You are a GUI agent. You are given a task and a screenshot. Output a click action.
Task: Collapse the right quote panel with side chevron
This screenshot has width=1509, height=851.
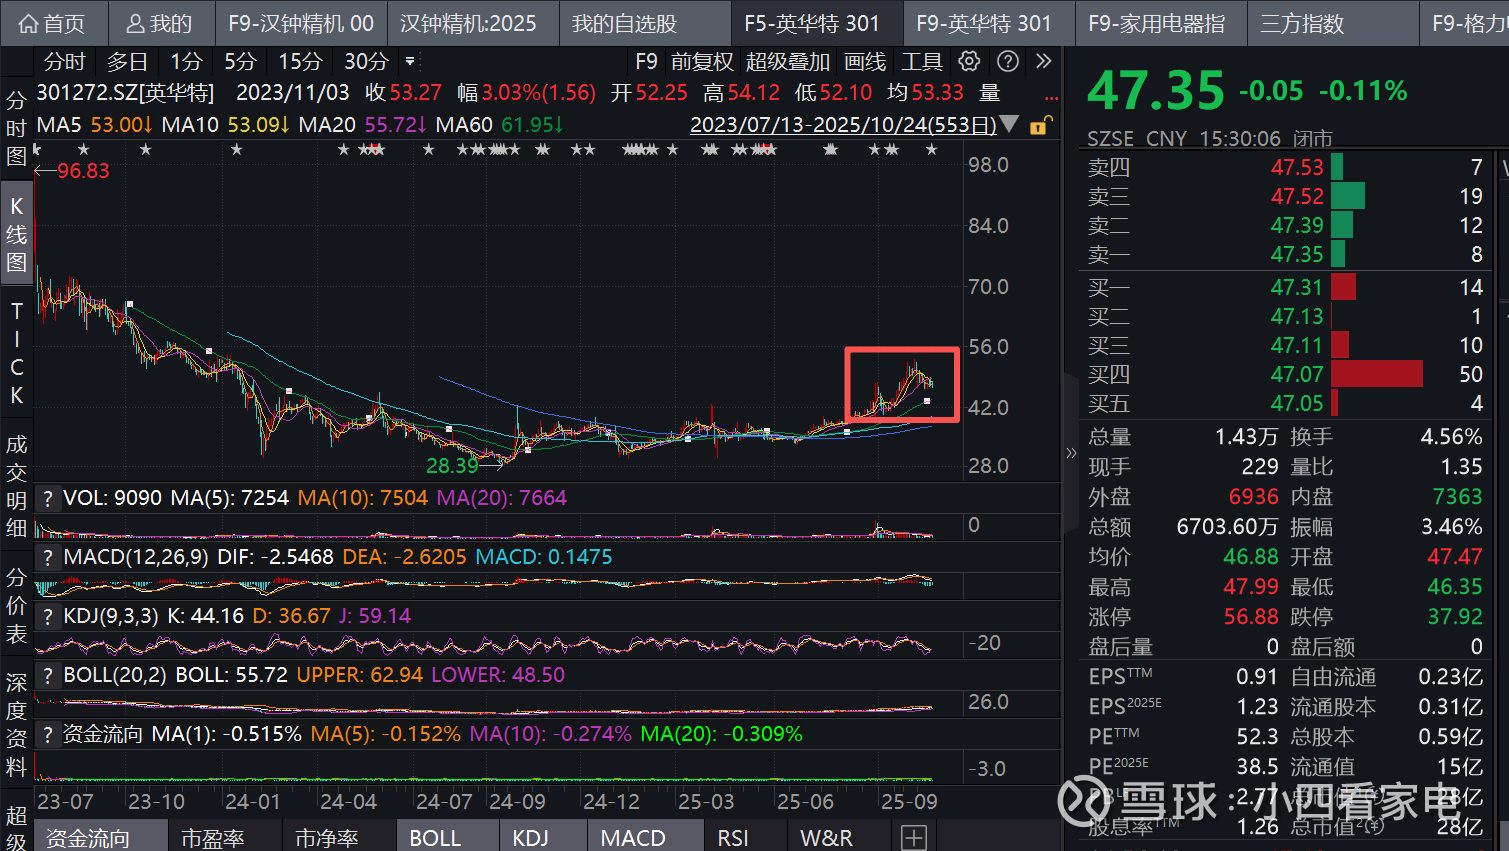[x=1071, y=453]
